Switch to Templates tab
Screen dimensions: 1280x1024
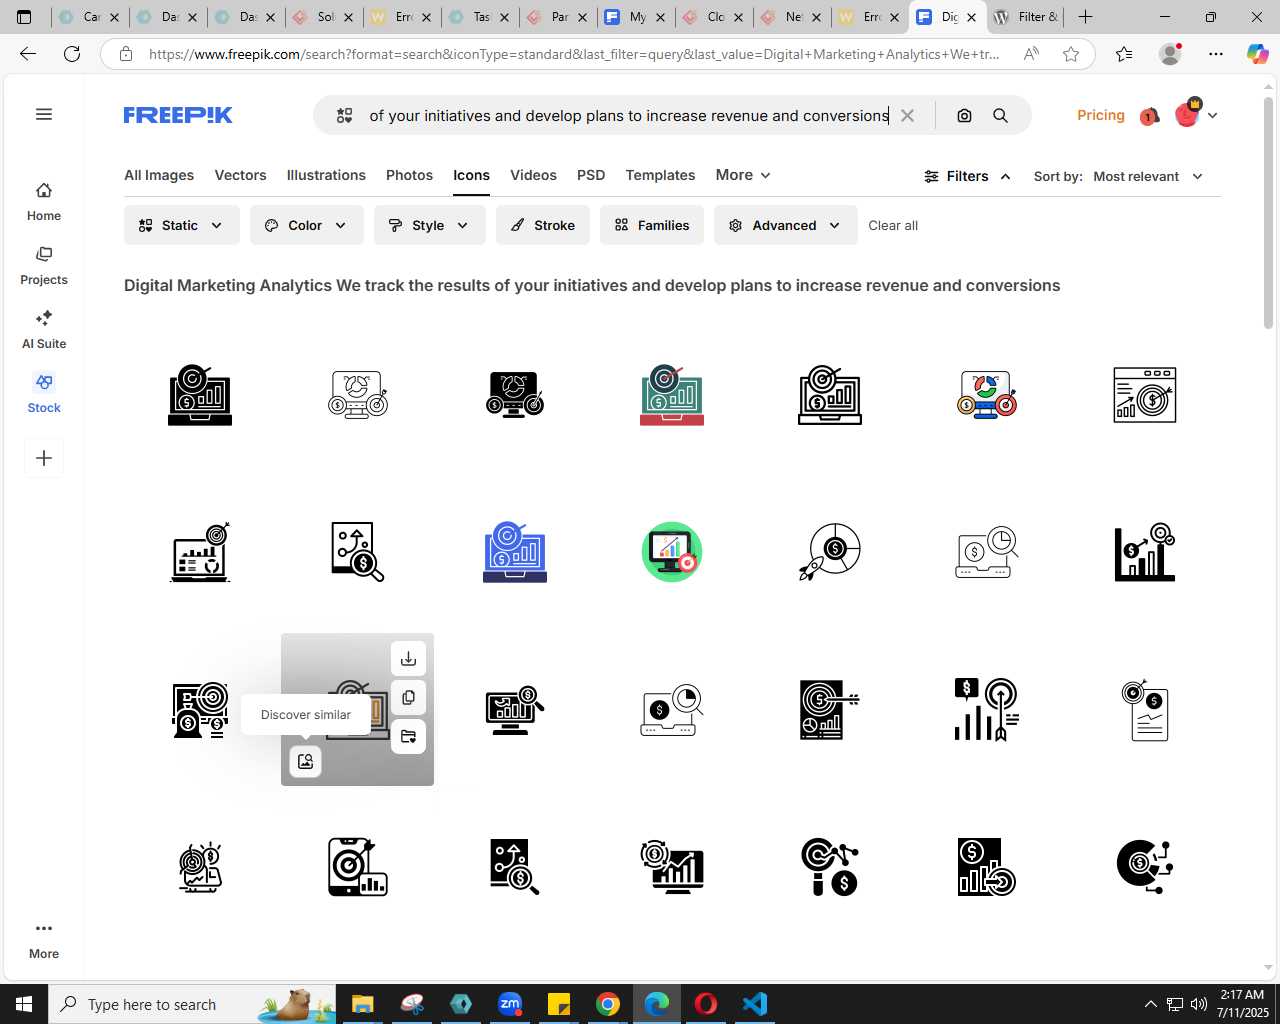pos(660,175)
